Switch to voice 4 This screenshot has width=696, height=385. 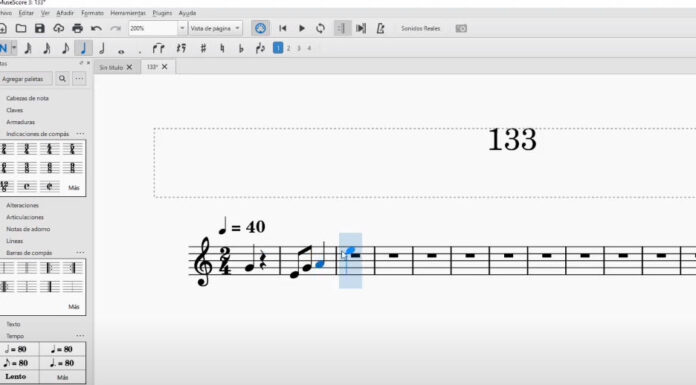309,48
